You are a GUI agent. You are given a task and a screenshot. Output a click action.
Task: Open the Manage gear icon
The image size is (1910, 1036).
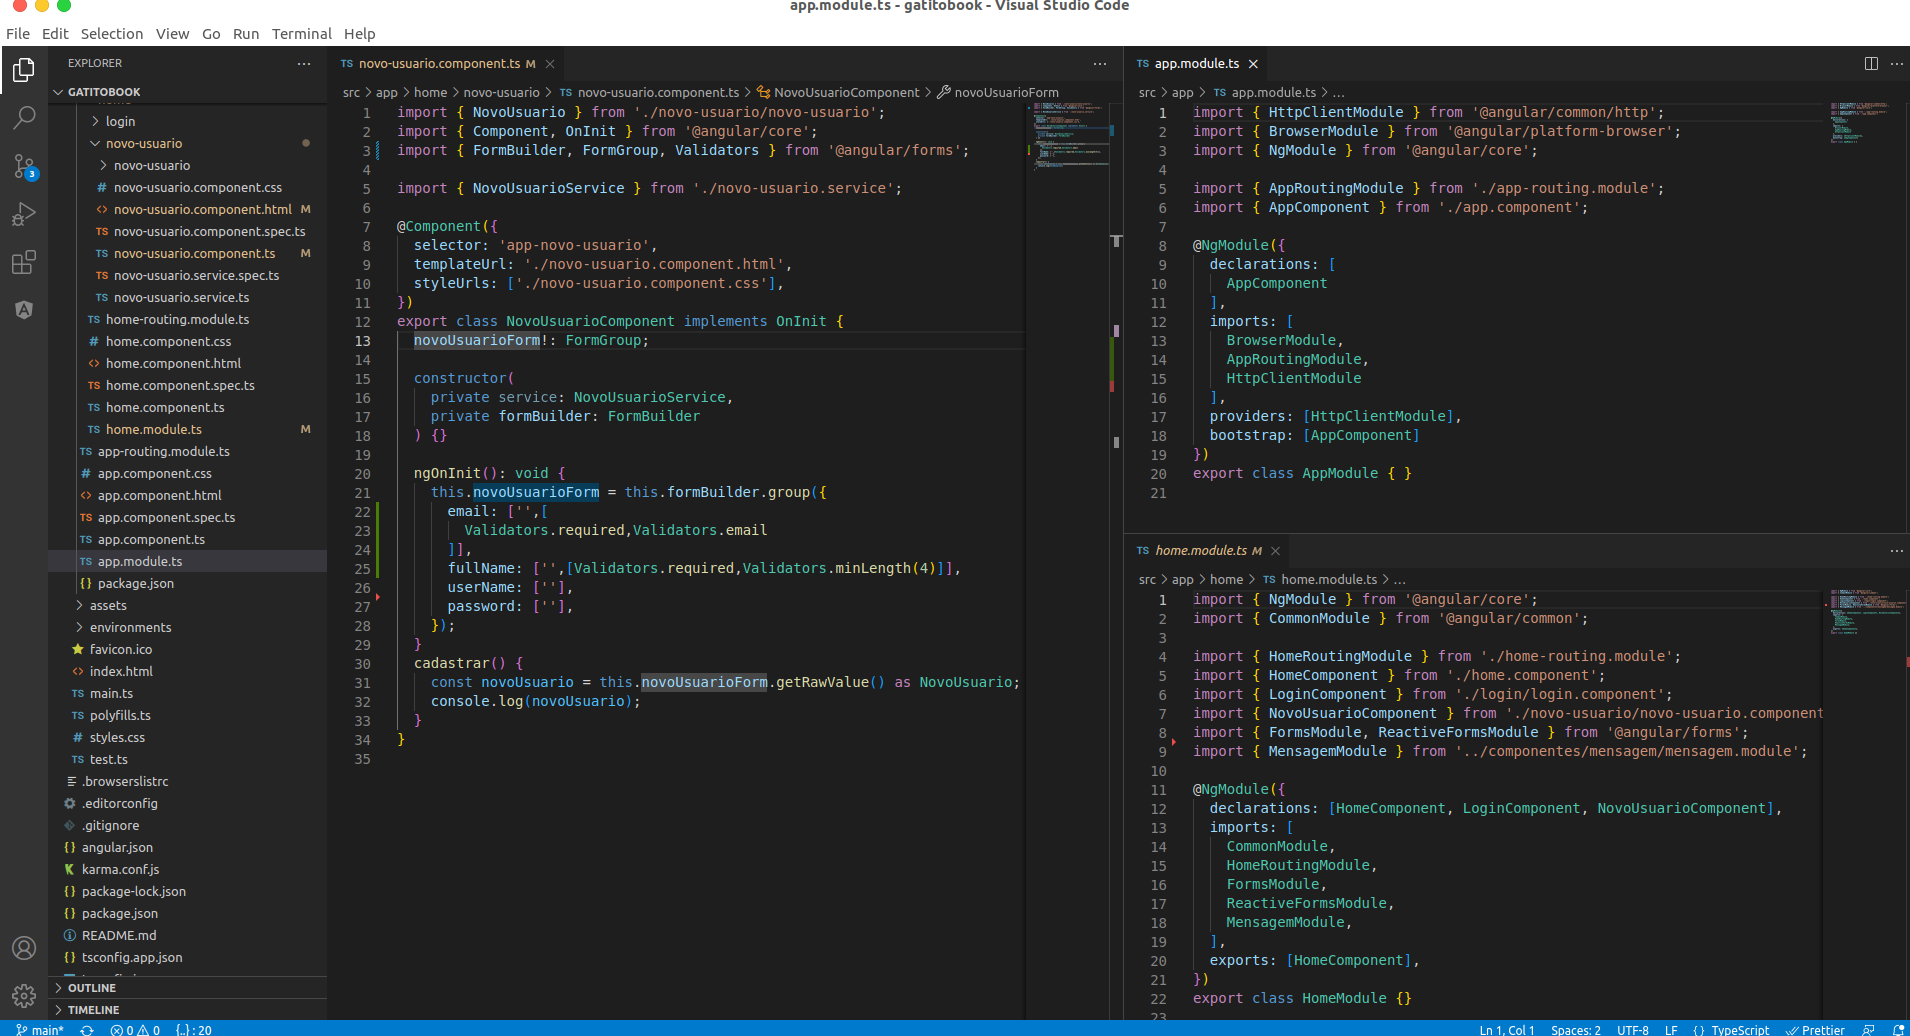[24, 996]
